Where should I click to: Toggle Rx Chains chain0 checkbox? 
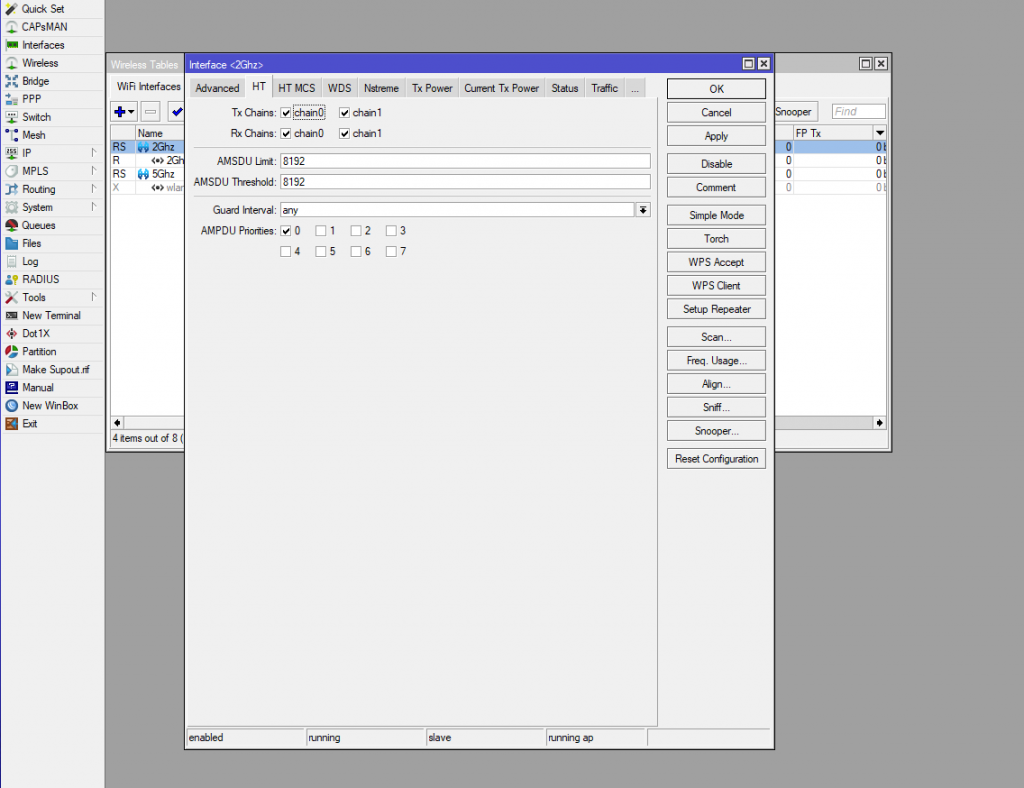point(286,134)
